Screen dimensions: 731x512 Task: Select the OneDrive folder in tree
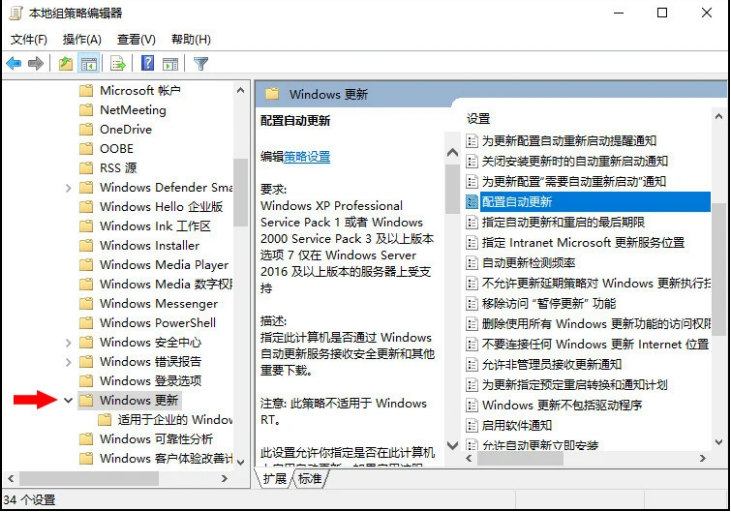coord(125,129)
